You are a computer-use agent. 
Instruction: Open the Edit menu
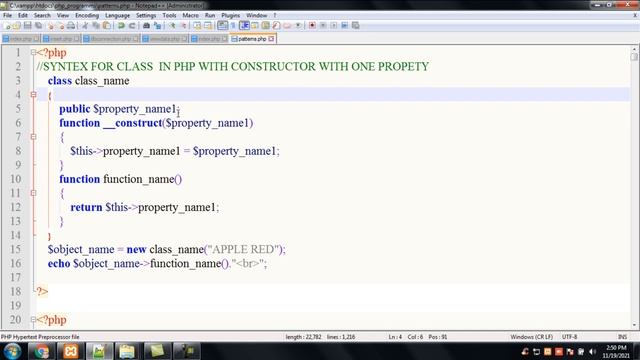coord(23,16)
